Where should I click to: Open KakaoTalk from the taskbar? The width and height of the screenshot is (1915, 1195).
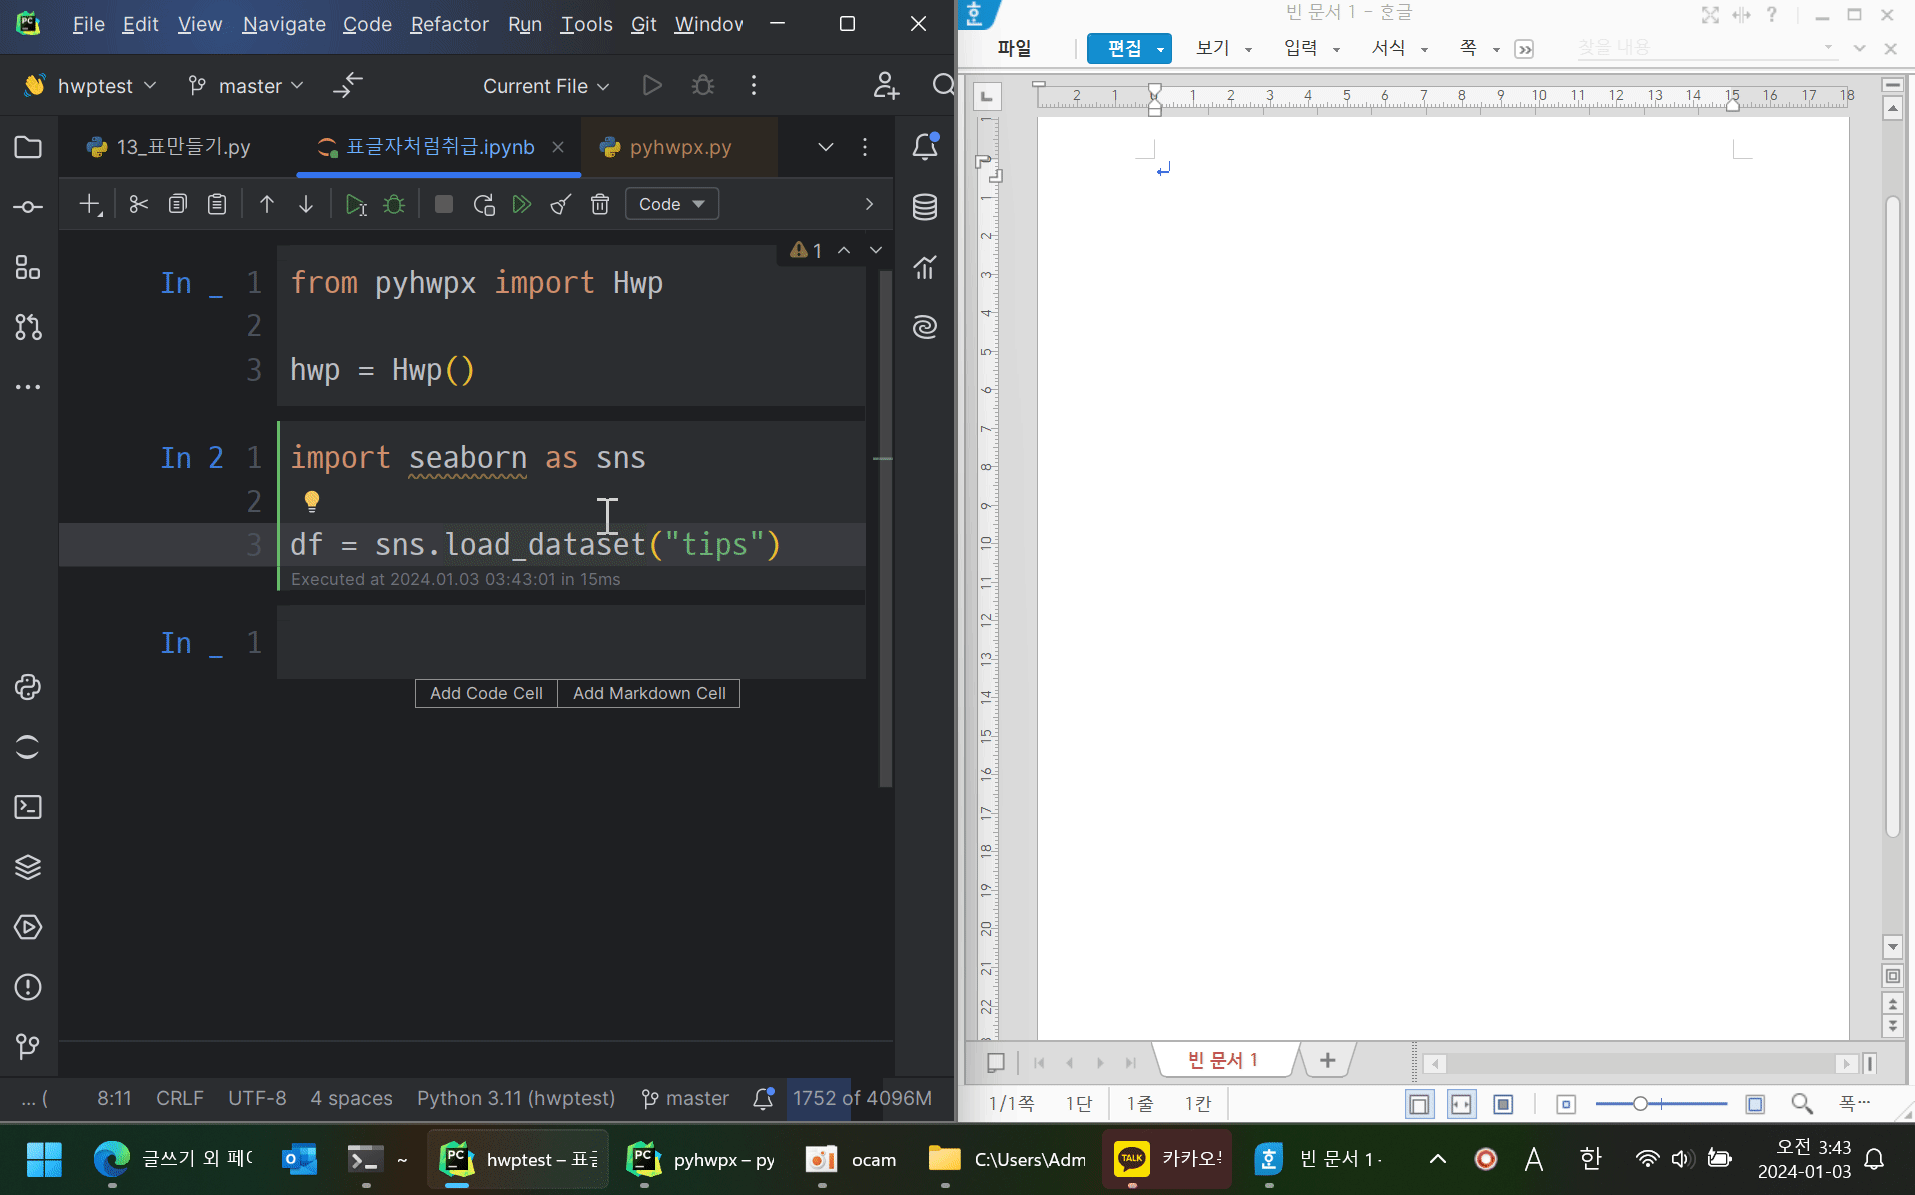pos(1166,1159)
